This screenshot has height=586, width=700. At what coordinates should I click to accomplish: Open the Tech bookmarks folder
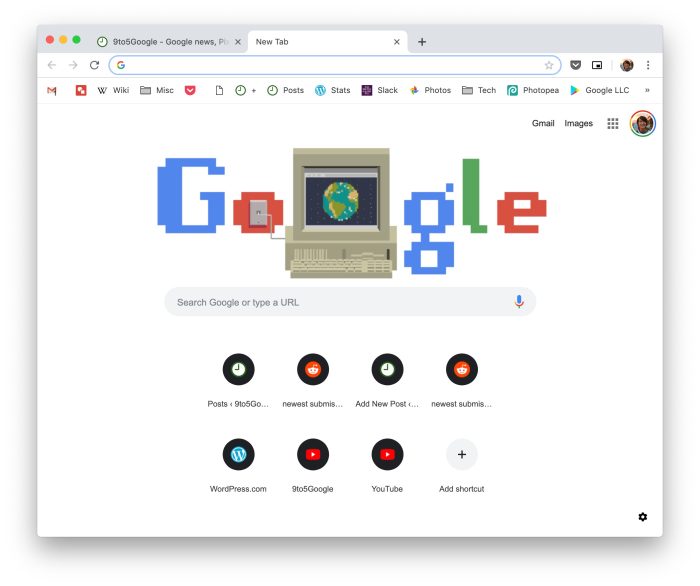(479, 91)
